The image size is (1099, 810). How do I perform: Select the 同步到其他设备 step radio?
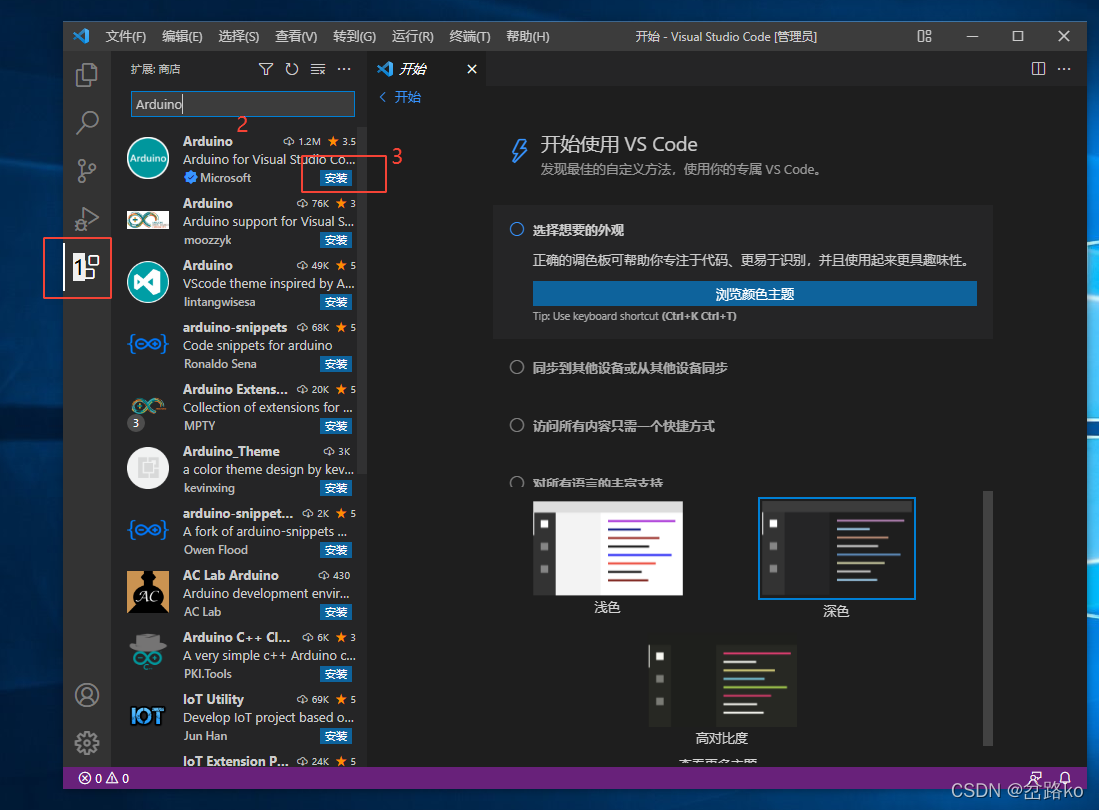[517, 367]
